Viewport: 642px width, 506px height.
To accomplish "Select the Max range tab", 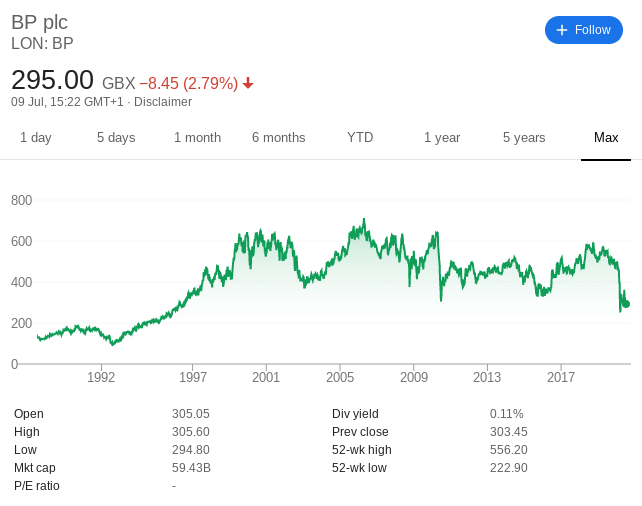I will coord(606,138).
